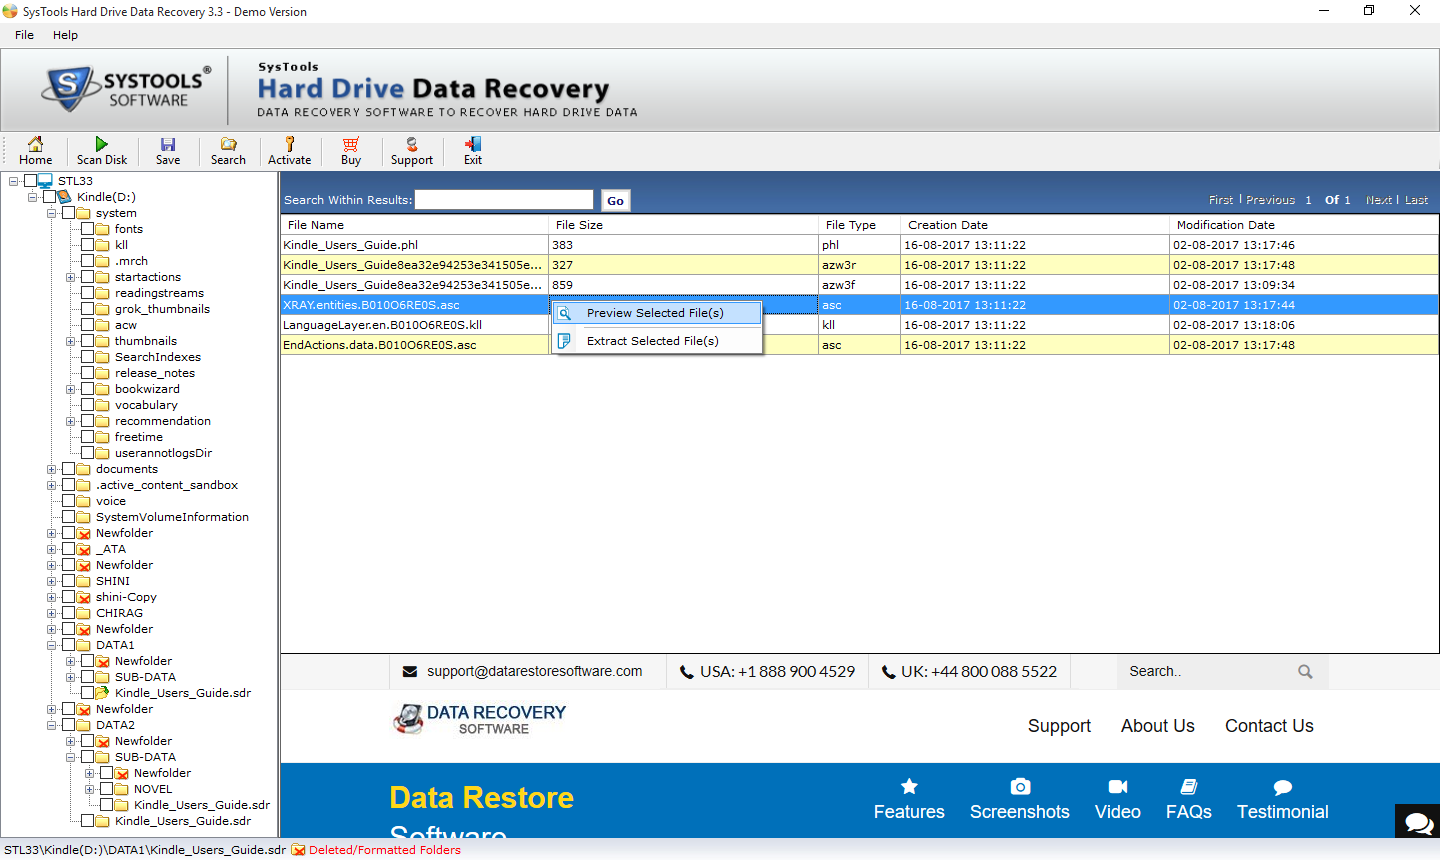Collapse the STL33 root node
Image resolution: width=1440 pixels, height=860 pixels.
point(14,181)
